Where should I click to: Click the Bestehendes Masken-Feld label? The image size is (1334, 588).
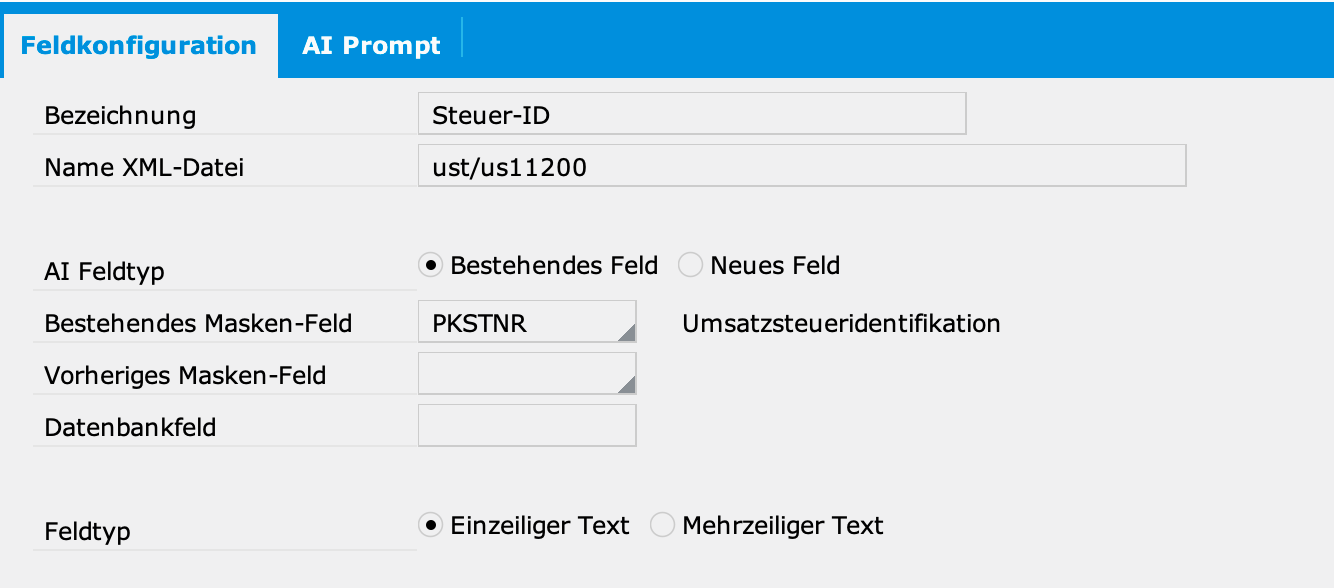point(198,324)
